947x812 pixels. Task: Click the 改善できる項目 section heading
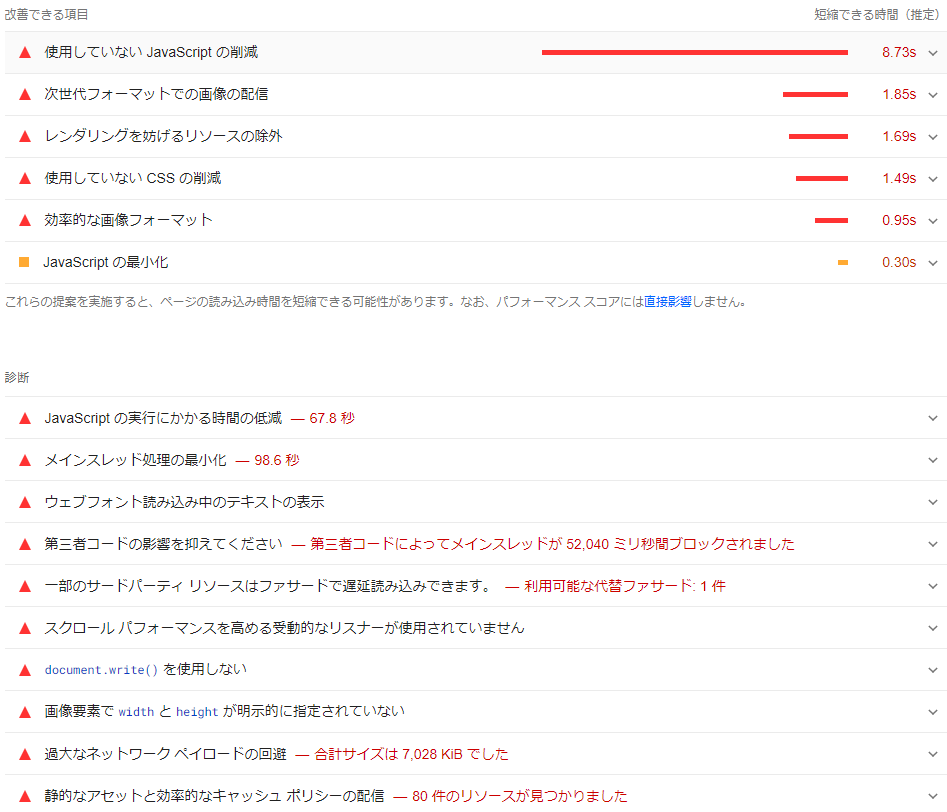[x=47, y=14]
